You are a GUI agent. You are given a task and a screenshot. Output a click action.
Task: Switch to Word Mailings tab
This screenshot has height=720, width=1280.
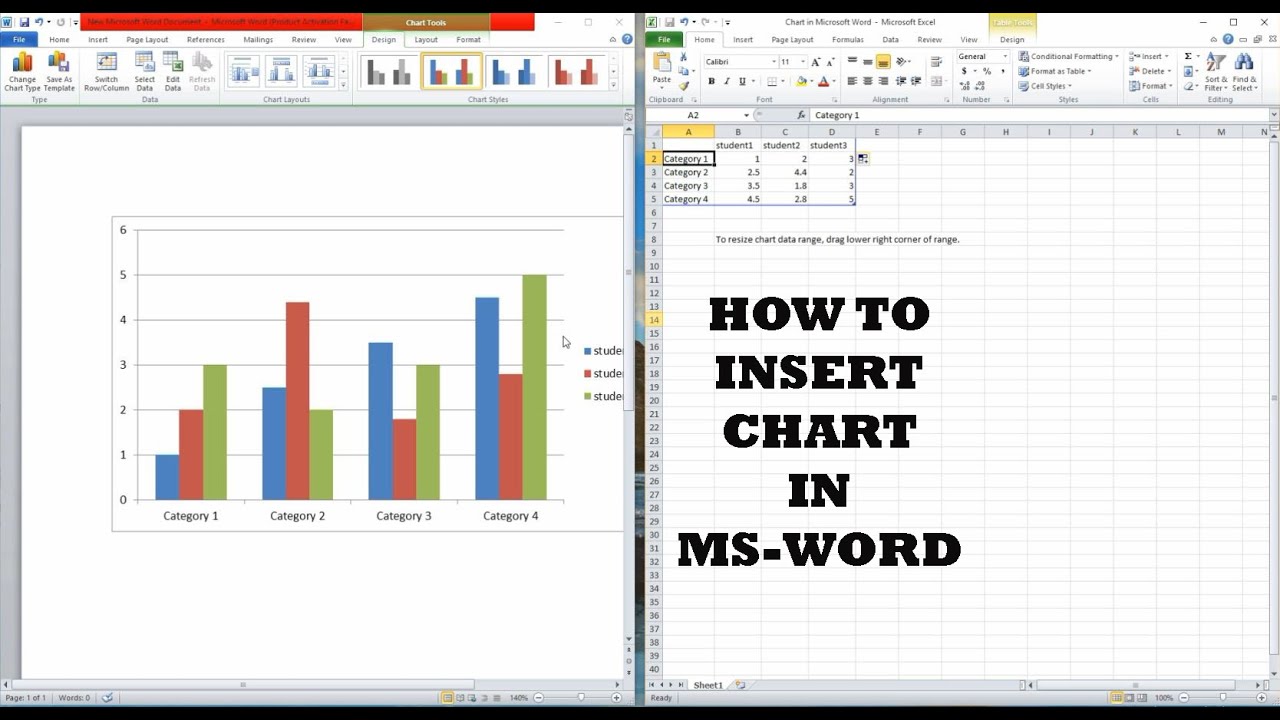258,40
